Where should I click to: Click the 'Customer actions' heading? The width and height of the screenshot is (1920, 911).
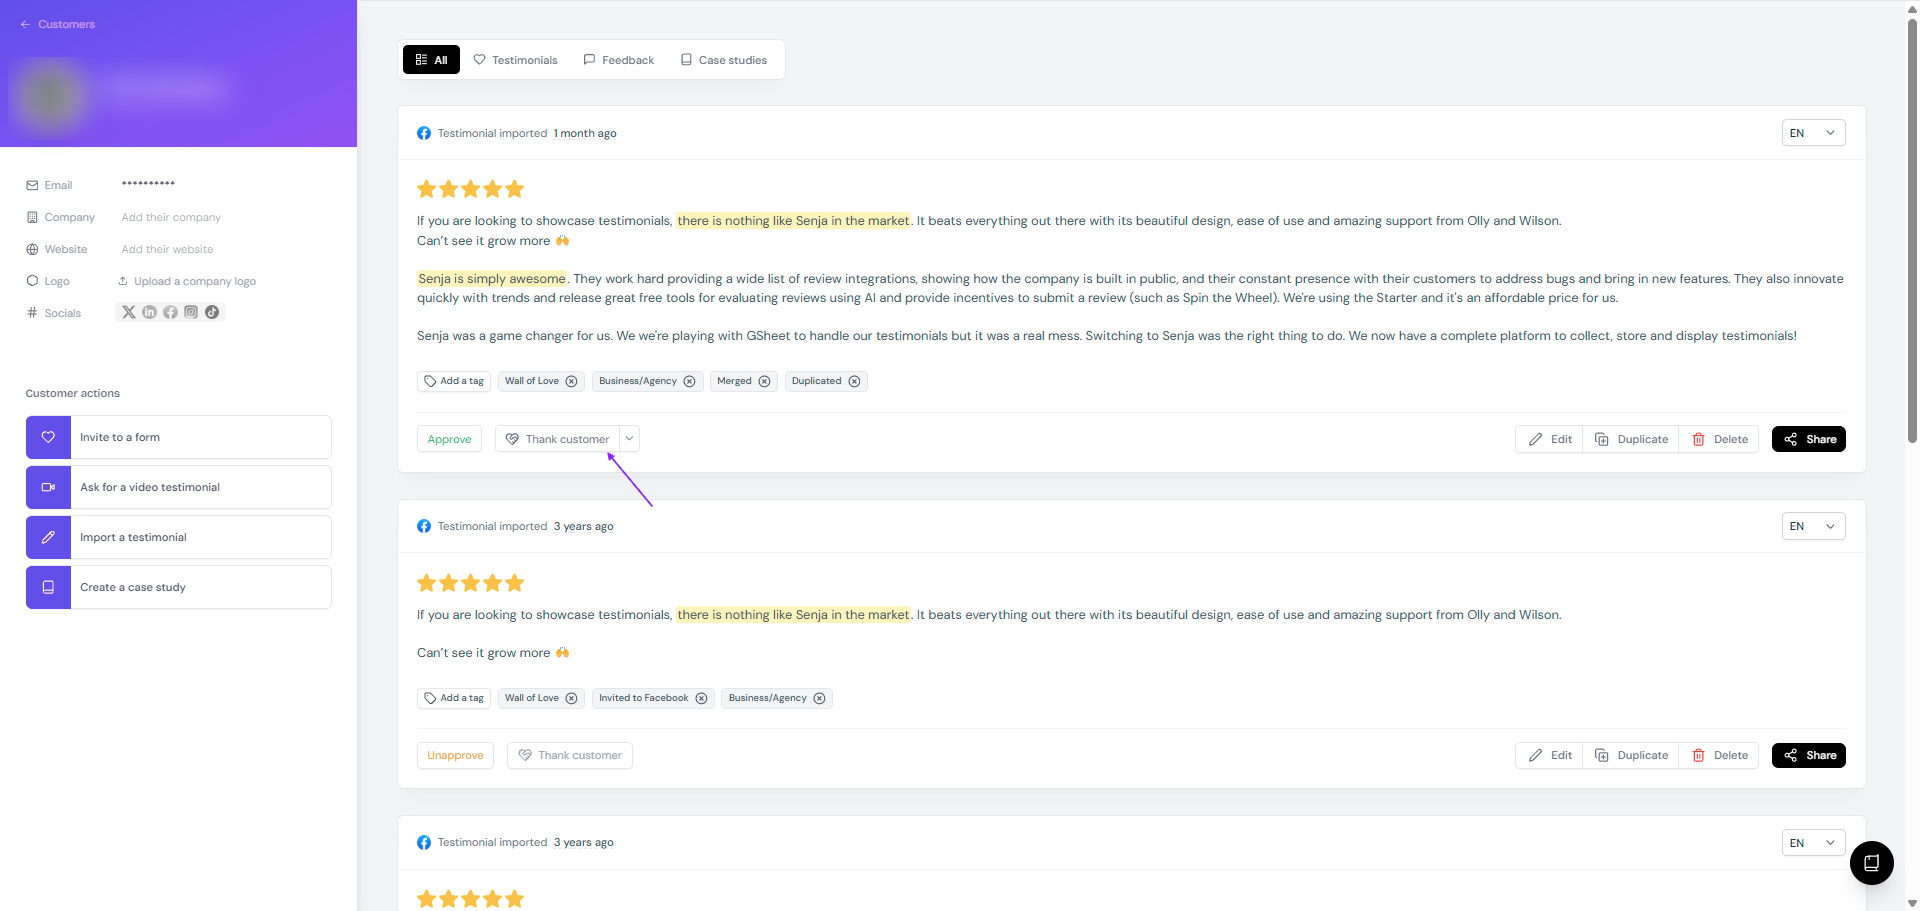pyautogui.click(x=73, y=393)
